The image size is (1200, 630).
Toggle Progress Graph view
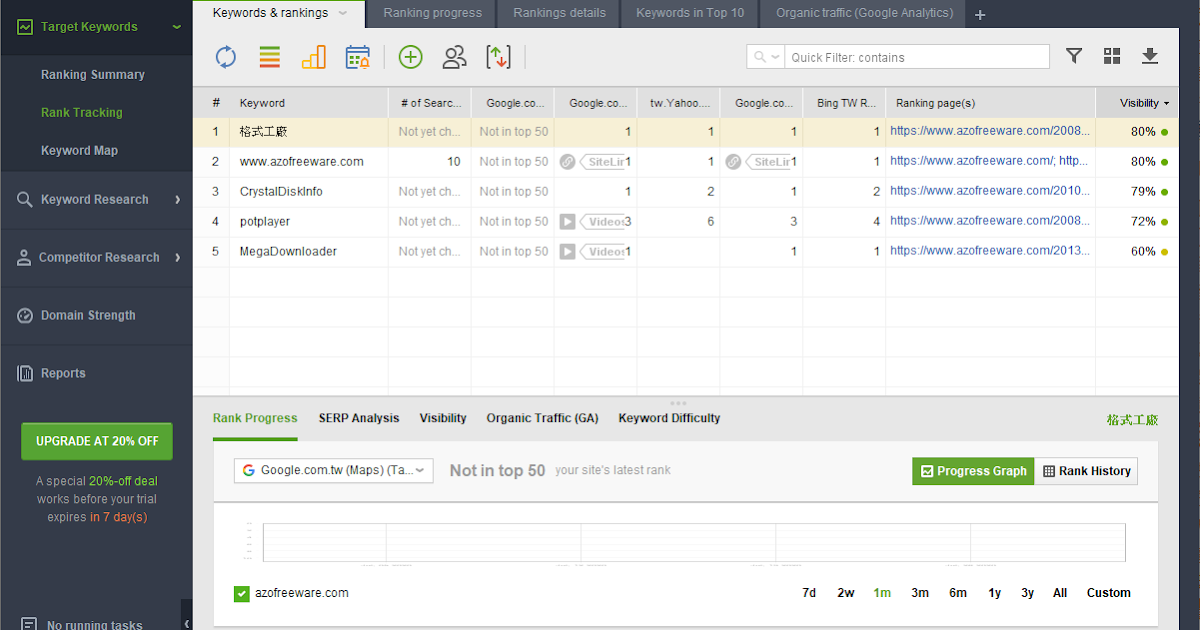coord(972,471)
